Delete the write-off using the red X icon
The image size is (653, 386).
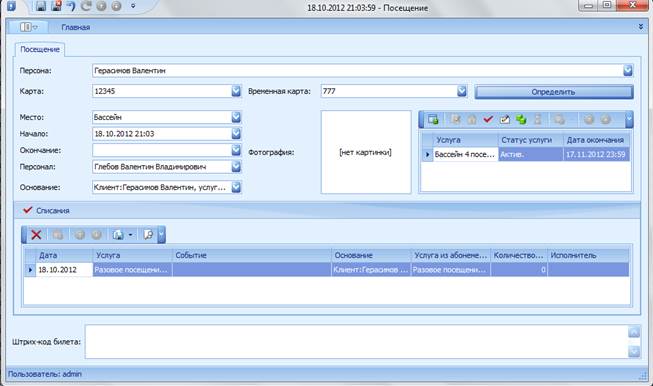click(36, 235)
